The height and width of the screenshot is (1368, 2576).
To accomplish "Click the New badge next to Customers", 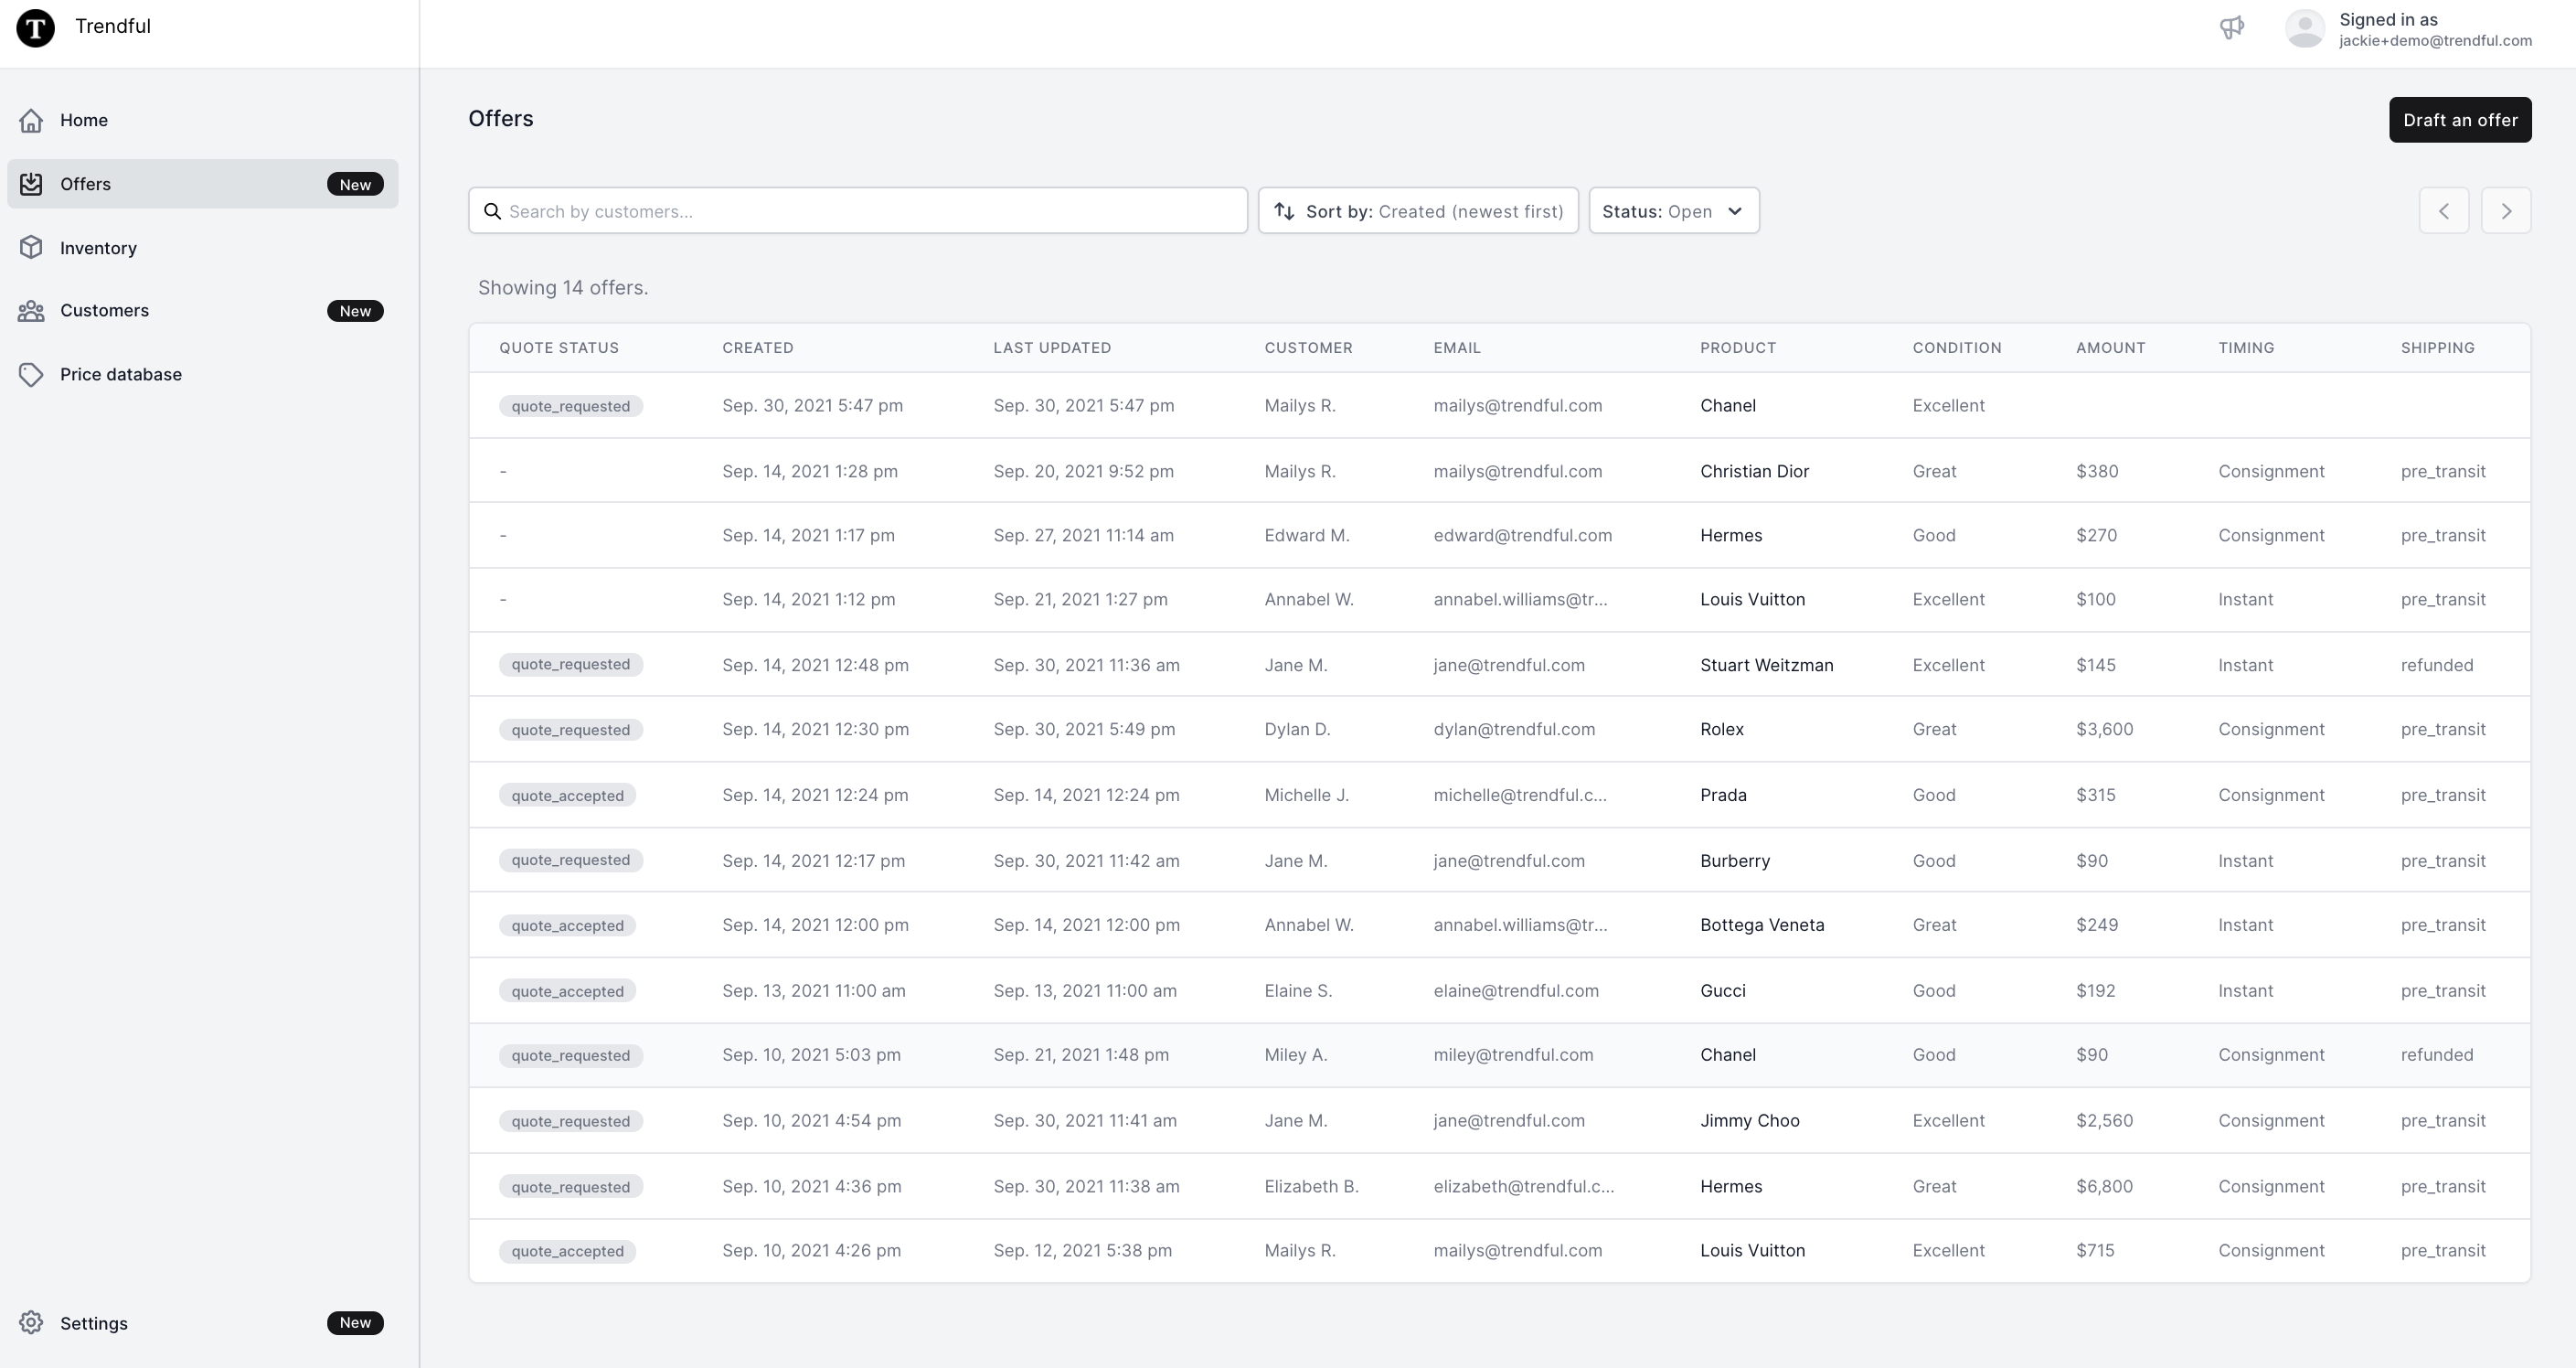I will (x=355, y=311).
